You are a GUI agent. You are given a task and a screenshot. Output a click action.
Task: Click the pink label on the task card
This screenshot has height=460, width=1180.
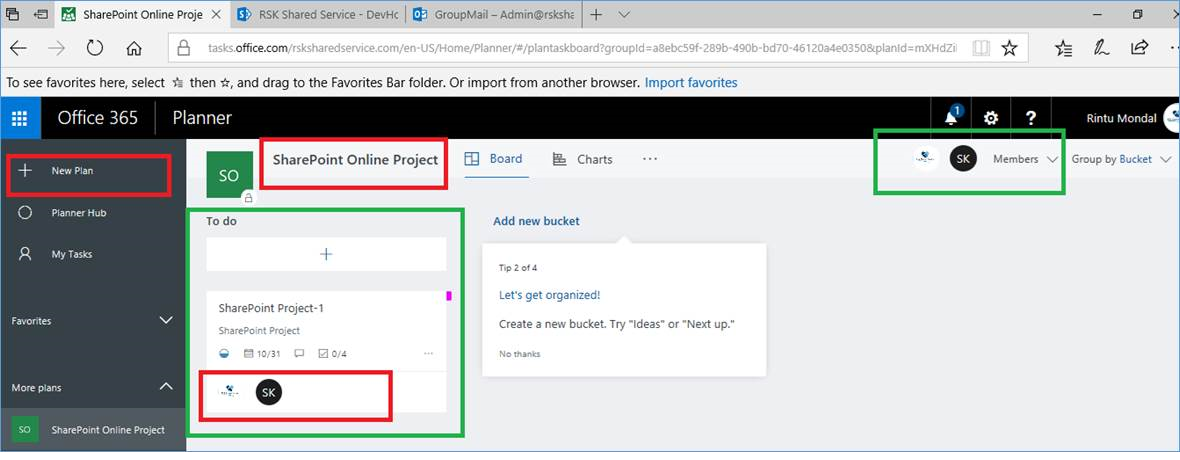(449, 297)
